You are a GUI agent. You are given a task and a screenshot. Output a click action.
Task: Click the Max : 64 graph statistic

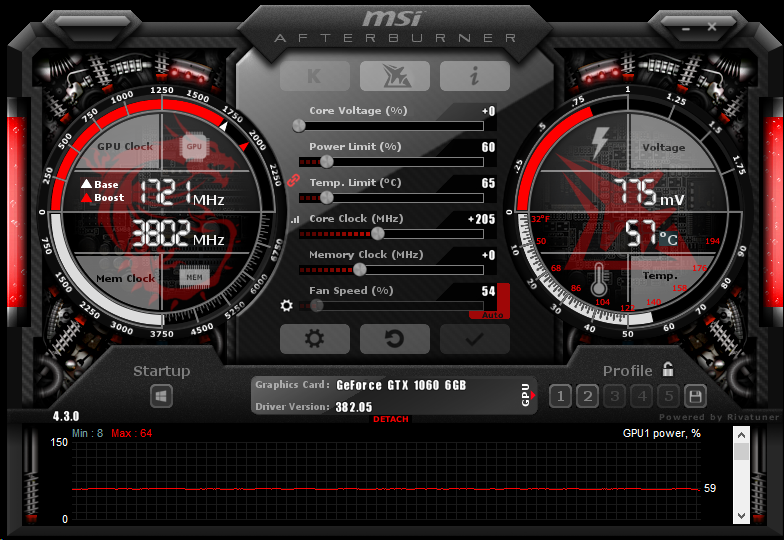click(132, 434)
